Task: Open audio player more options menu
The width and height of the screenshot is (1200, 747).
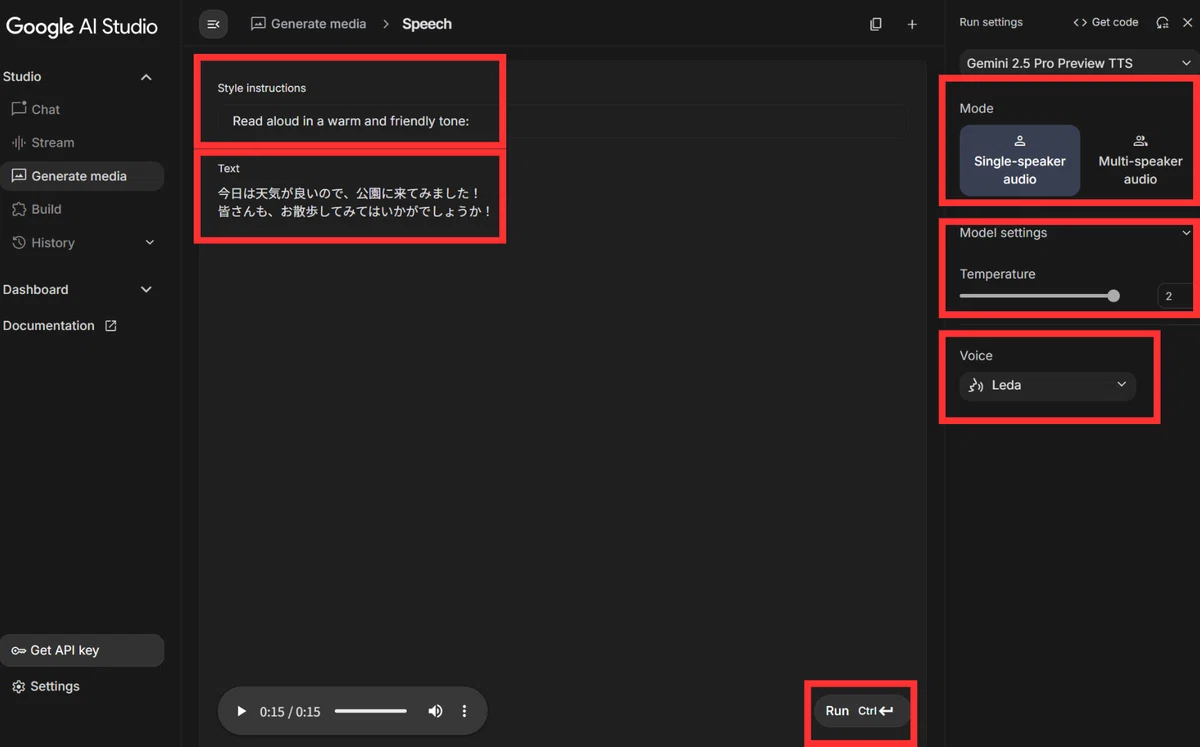Action: [464, 711]
